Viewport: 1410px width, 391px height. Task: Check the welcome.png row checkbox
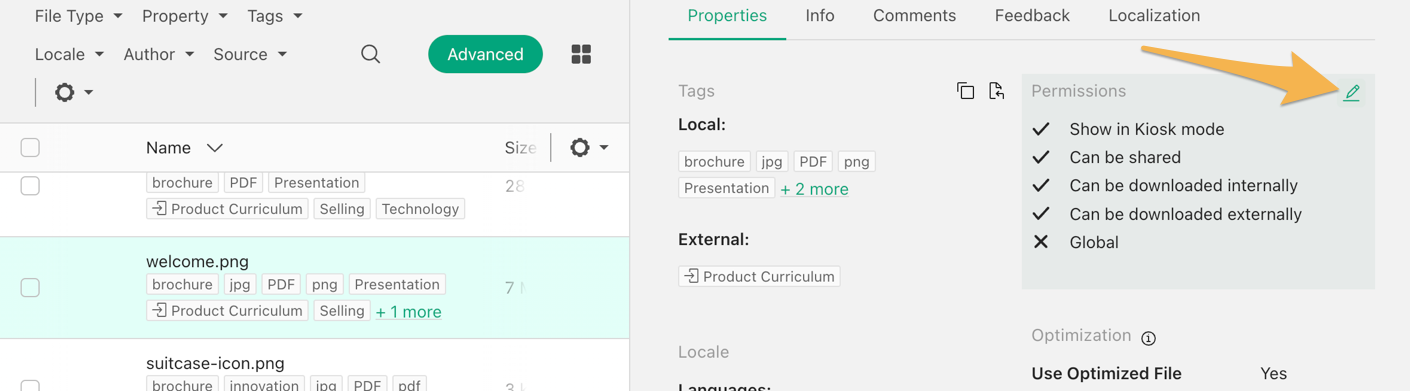click(30, 288)
